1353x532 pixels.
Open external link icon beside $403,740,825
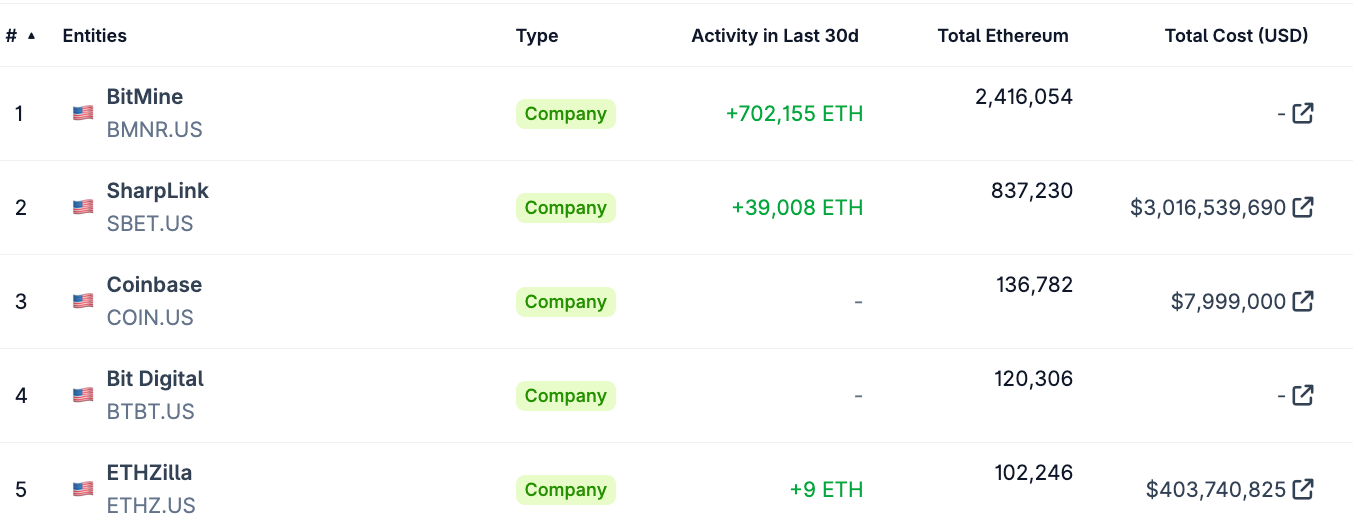point(1302,490)
